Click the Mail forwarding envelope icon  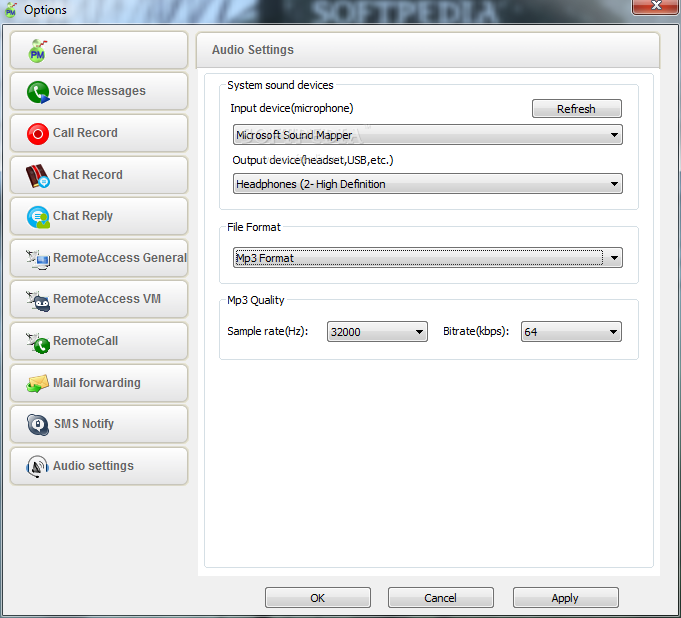point(37,383)
